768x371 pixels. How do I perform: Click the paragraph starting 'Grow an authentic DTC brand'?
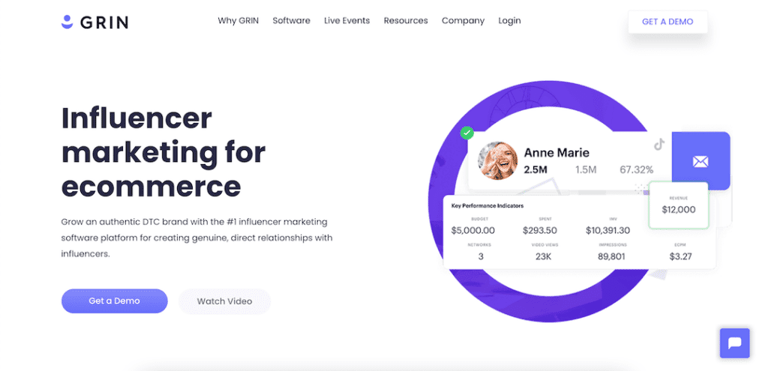pyautogui.click(x=197, y=238)
